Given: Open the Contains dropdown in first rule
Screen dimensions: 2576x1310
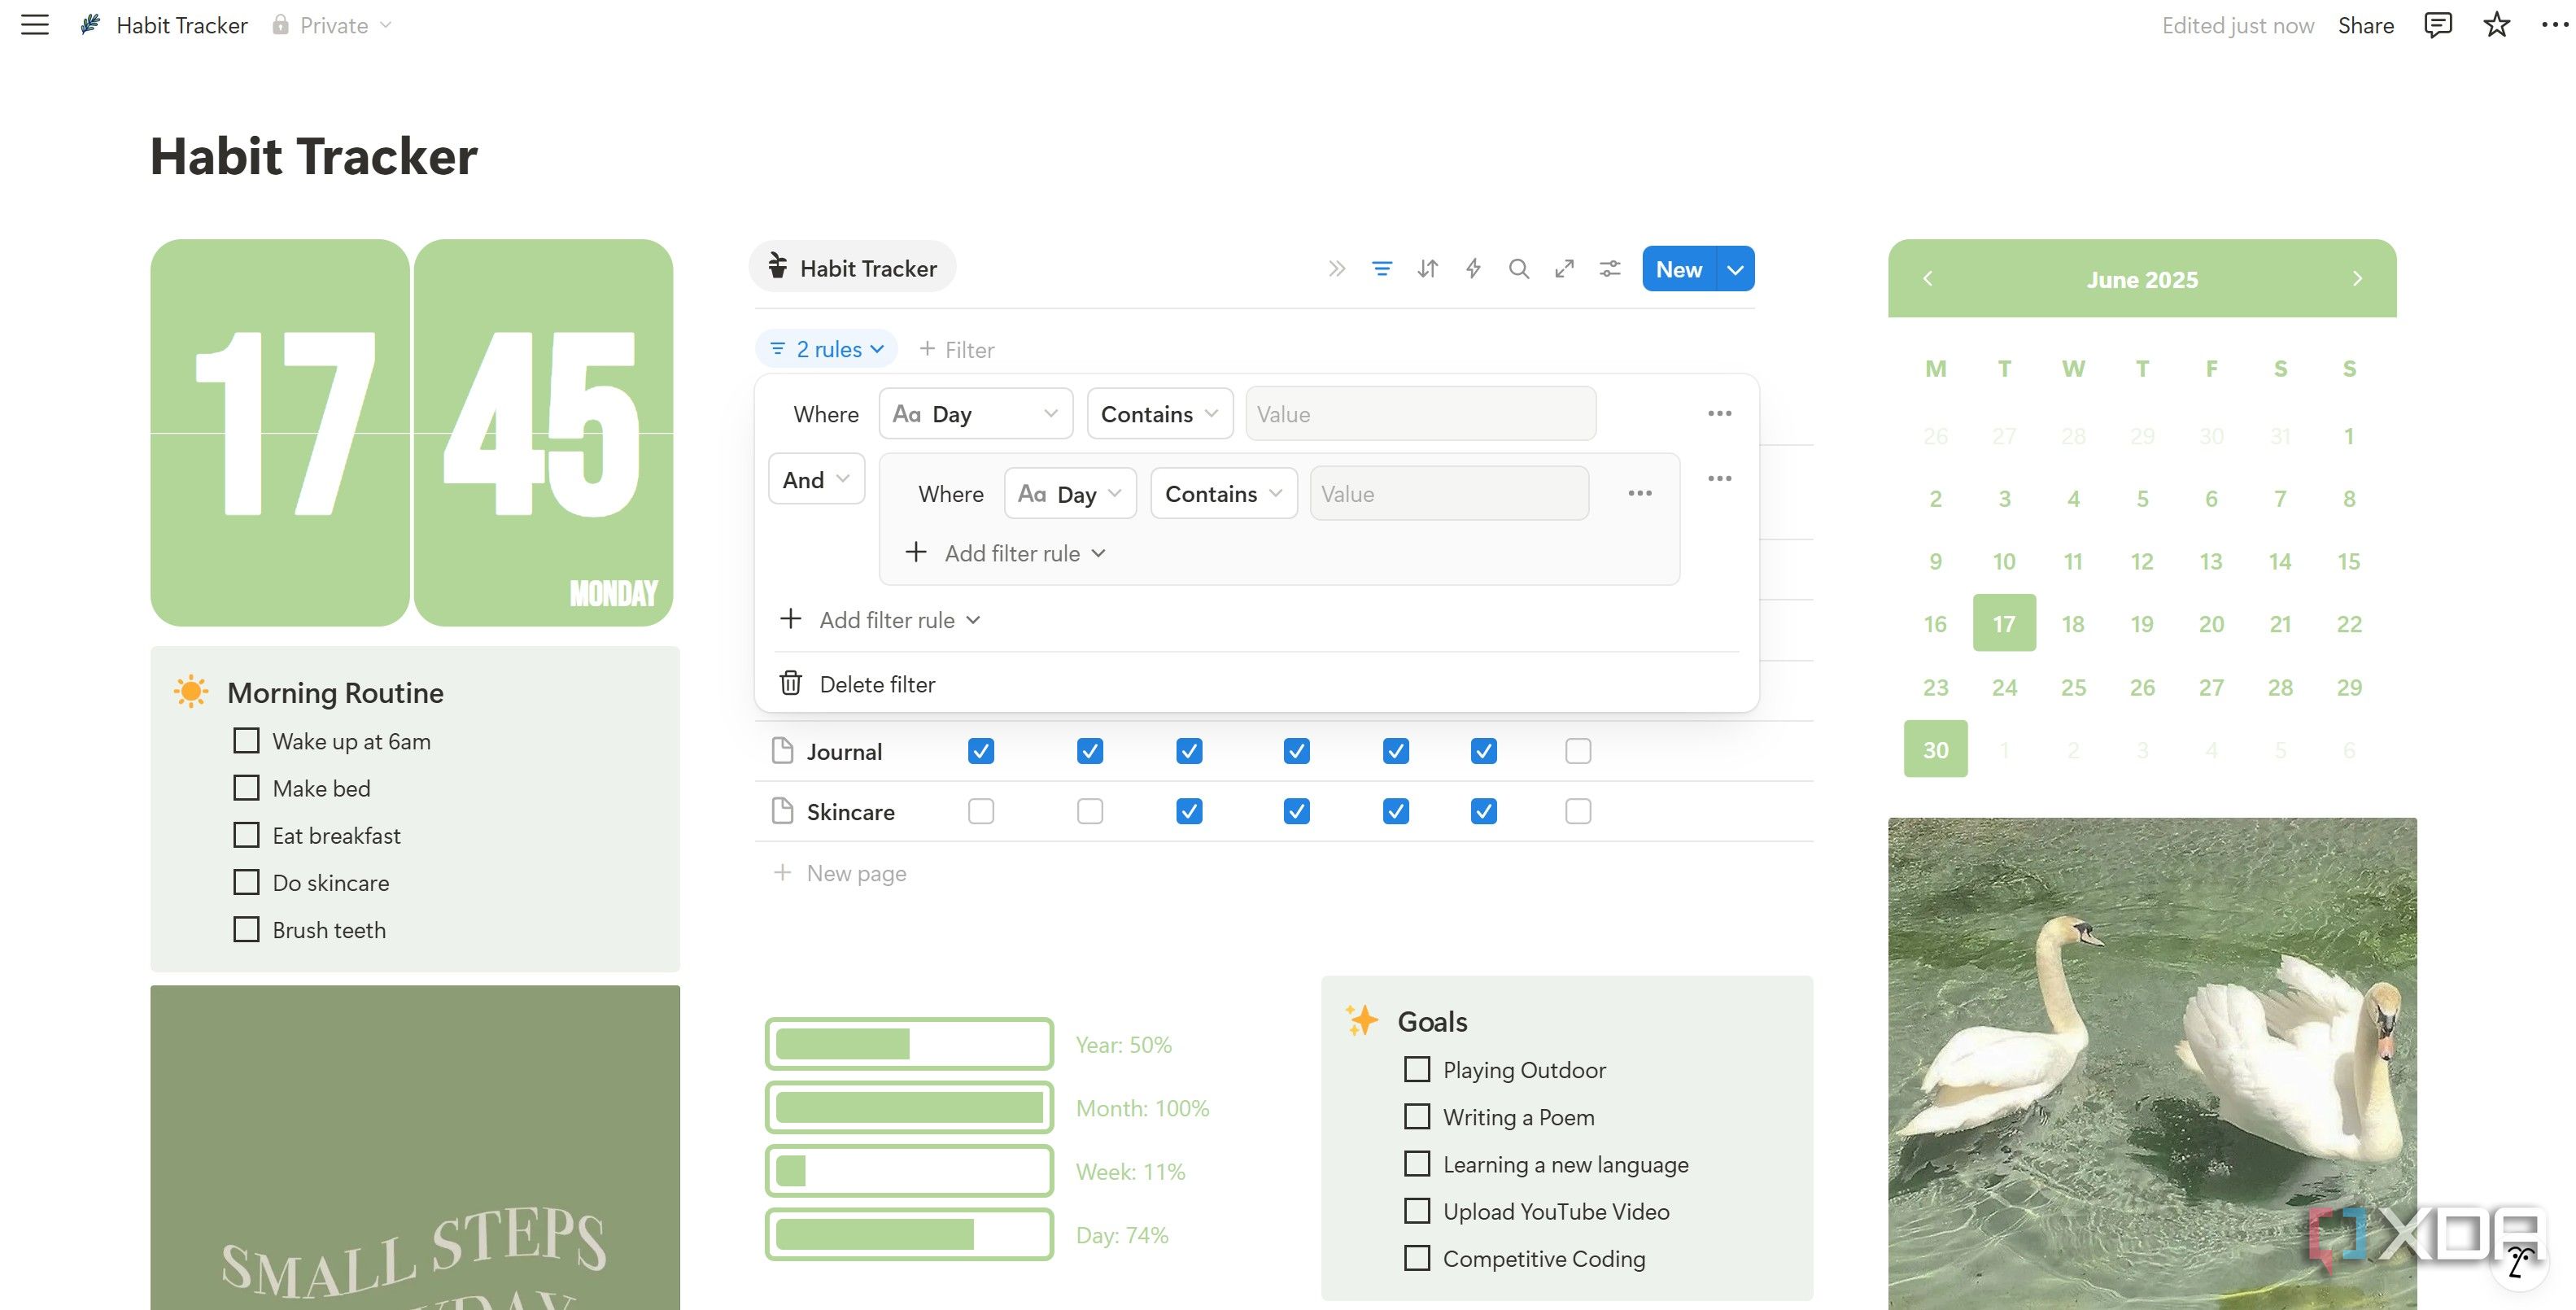Looking at the screenshot, I should click(1160, 413).
